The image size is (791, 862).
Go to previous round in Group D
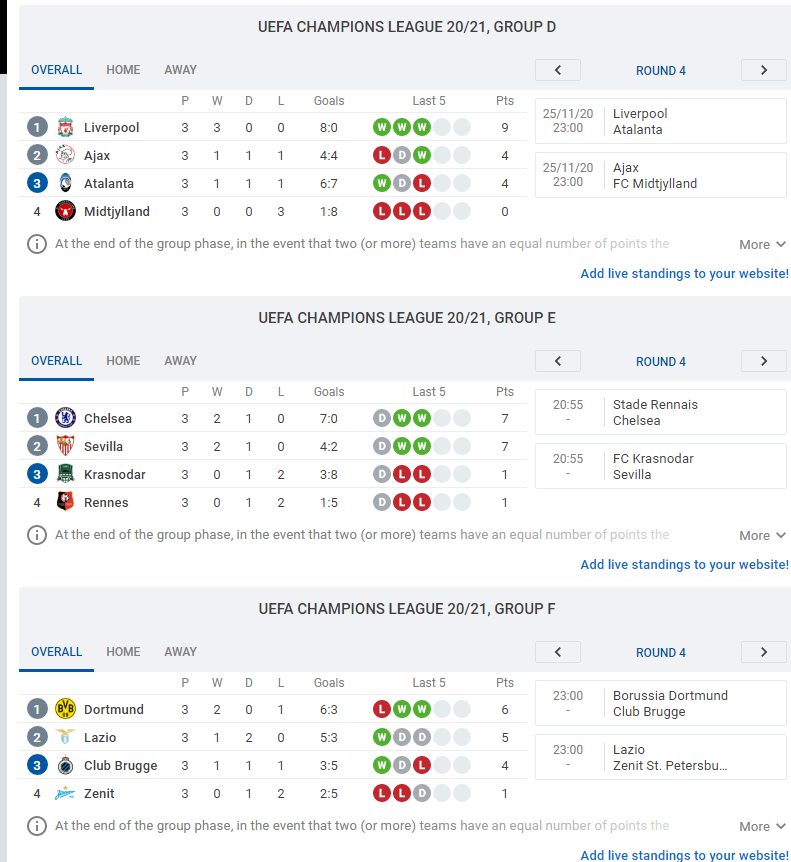point(558,70)
